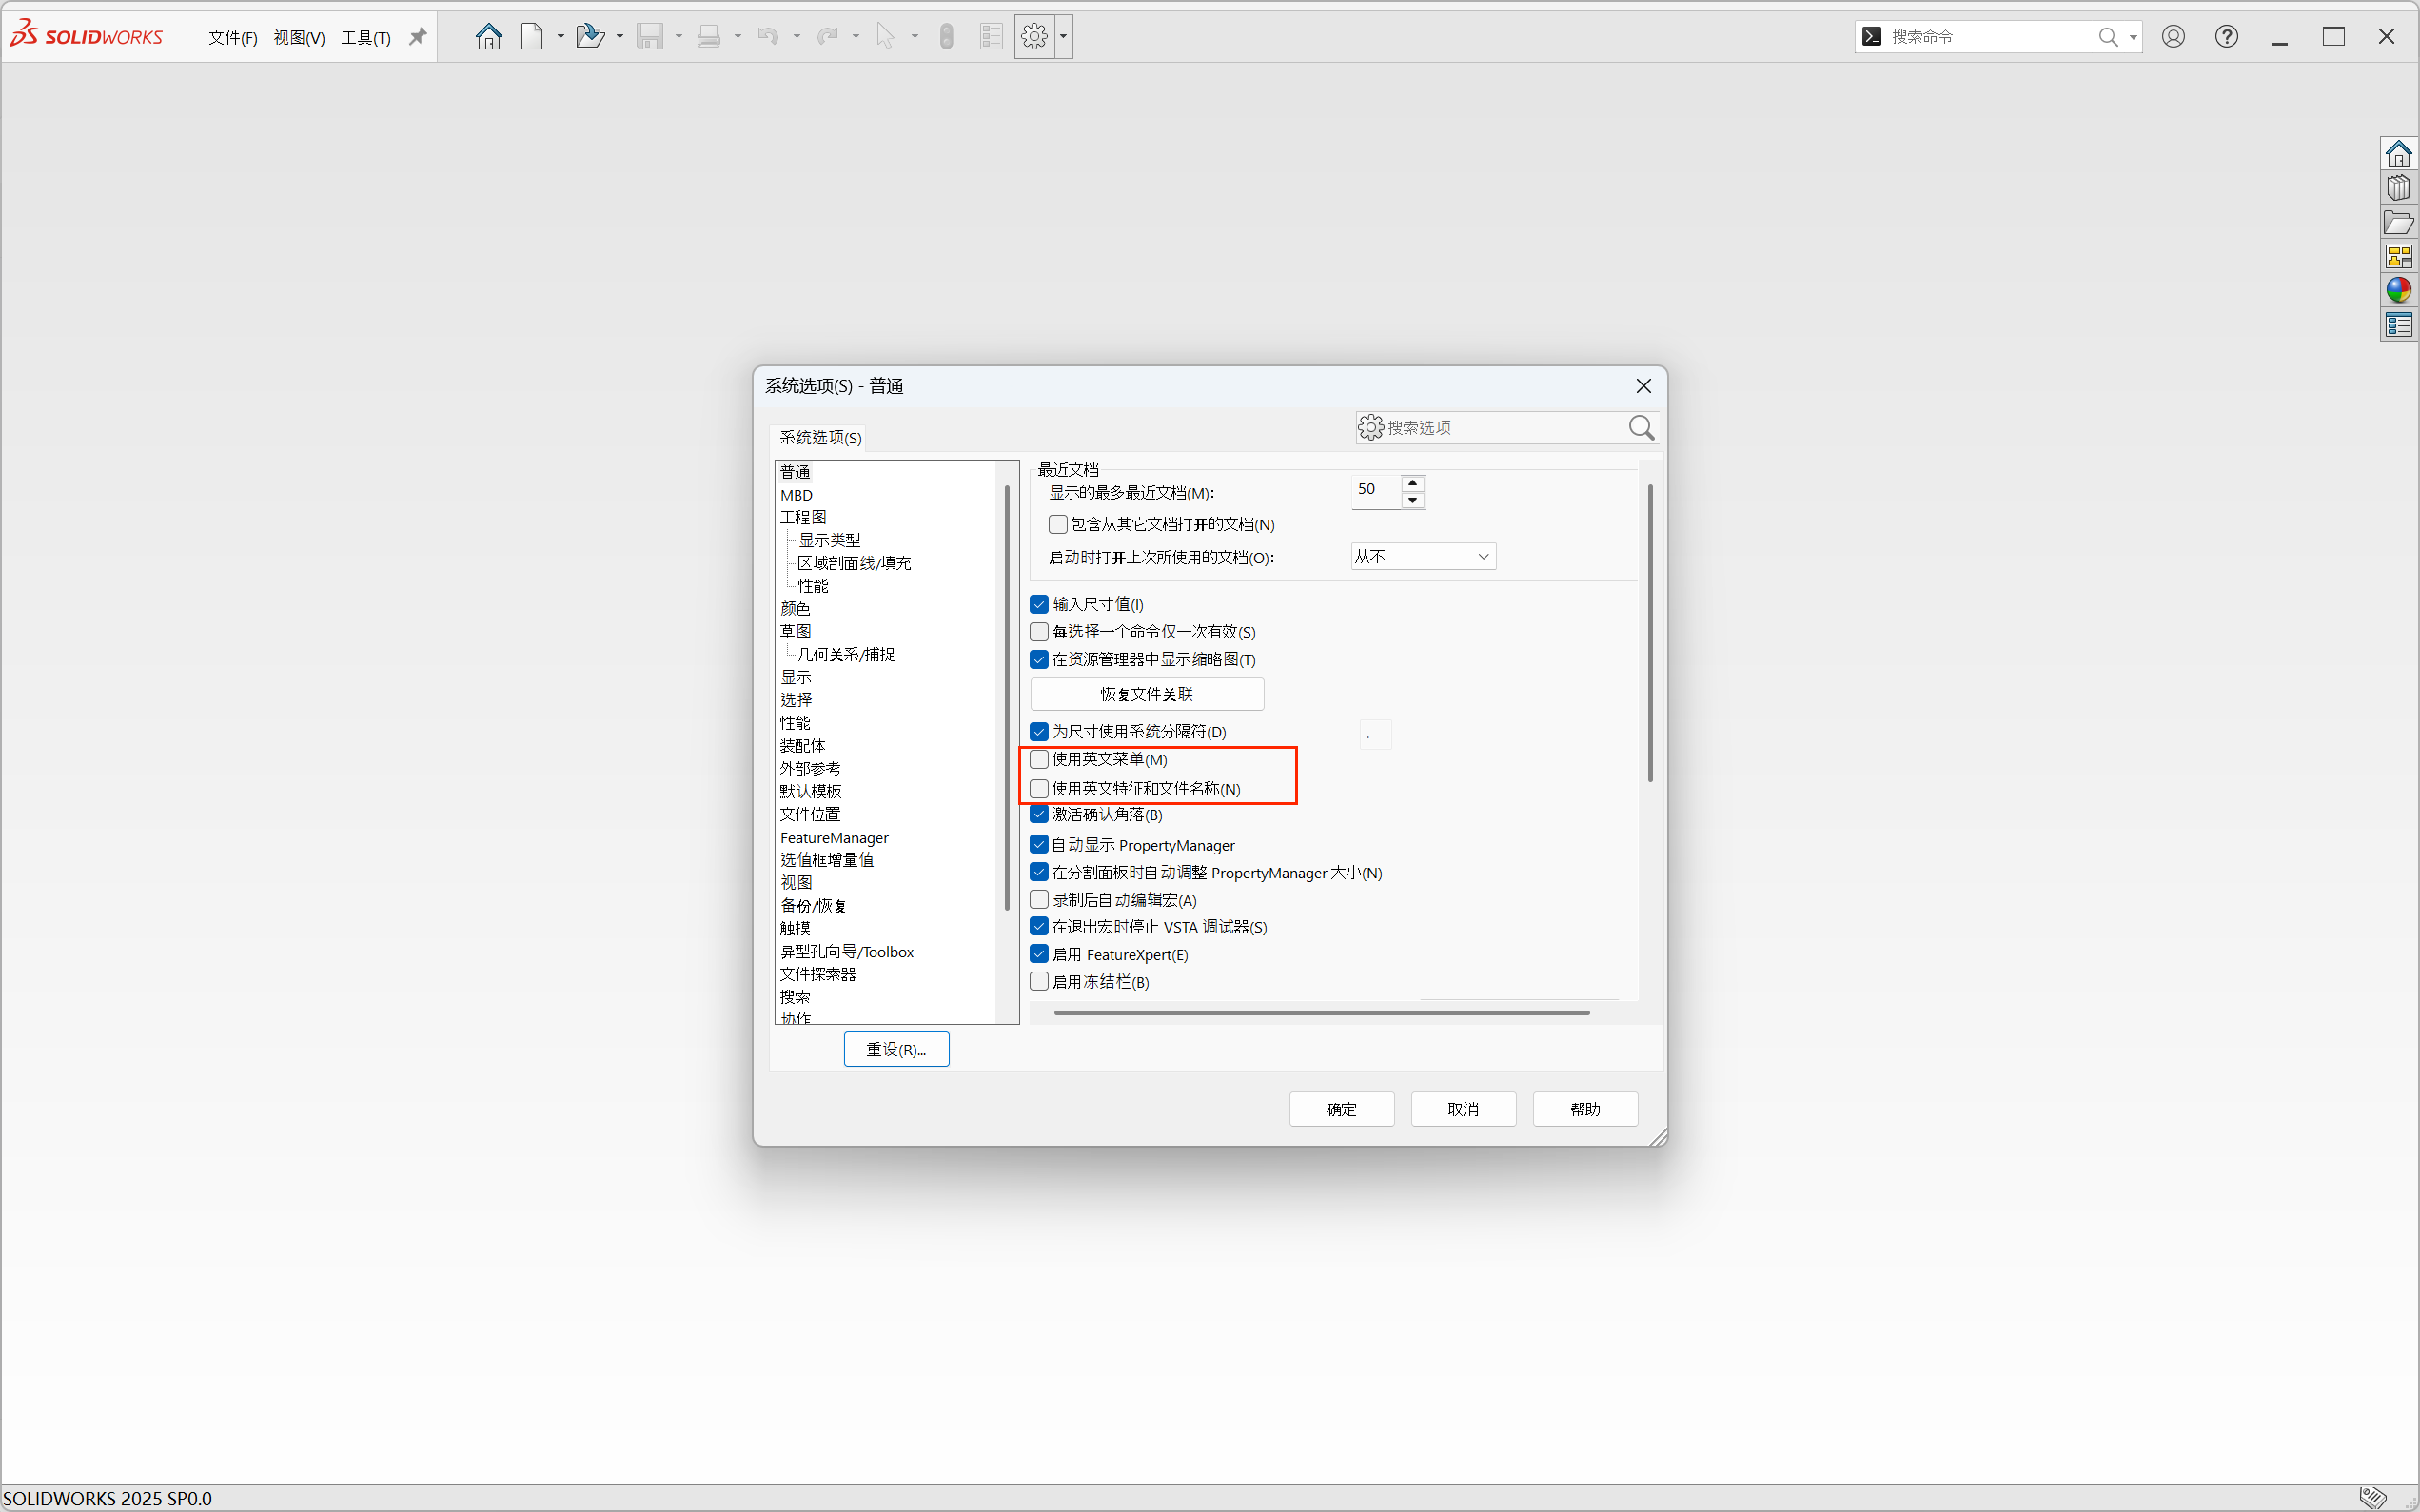Click the New document icon
Image resolution: width=2420 pixels, height=1512 pixels.
click(x=532, y=37)
